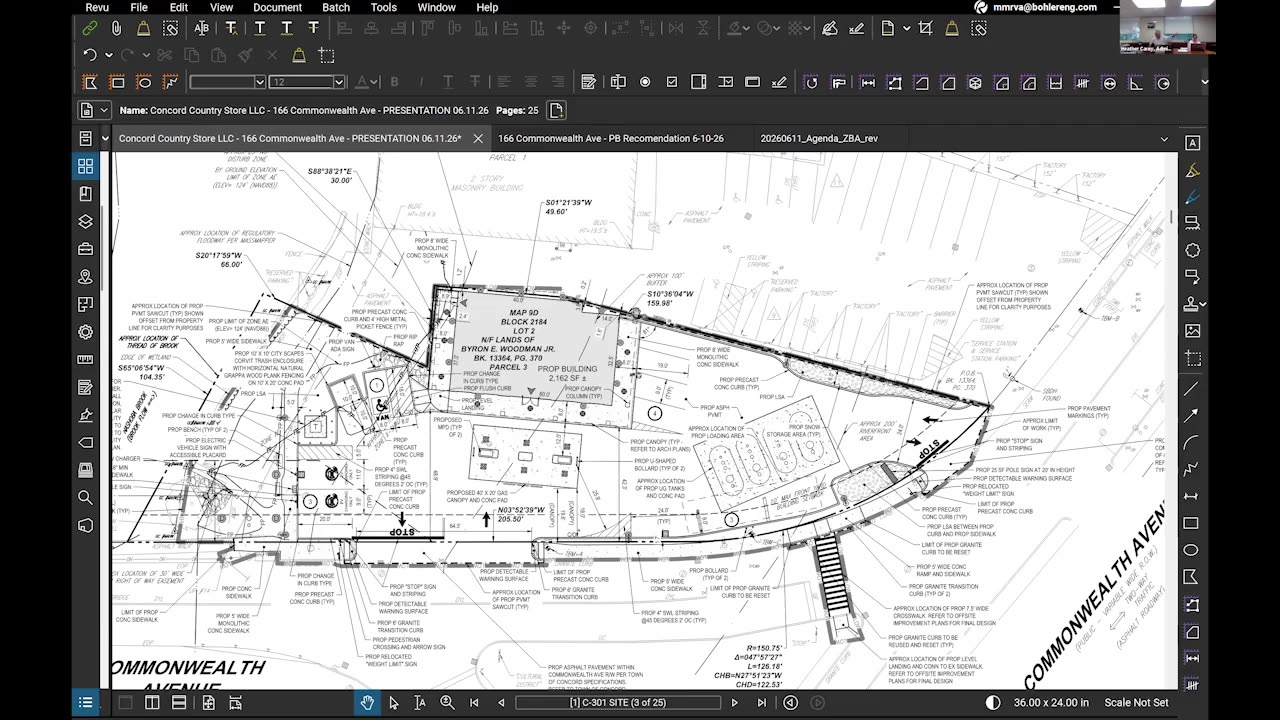
Task: Select the Hyperlink tool in top toolbar
Action: pos(90,29)
